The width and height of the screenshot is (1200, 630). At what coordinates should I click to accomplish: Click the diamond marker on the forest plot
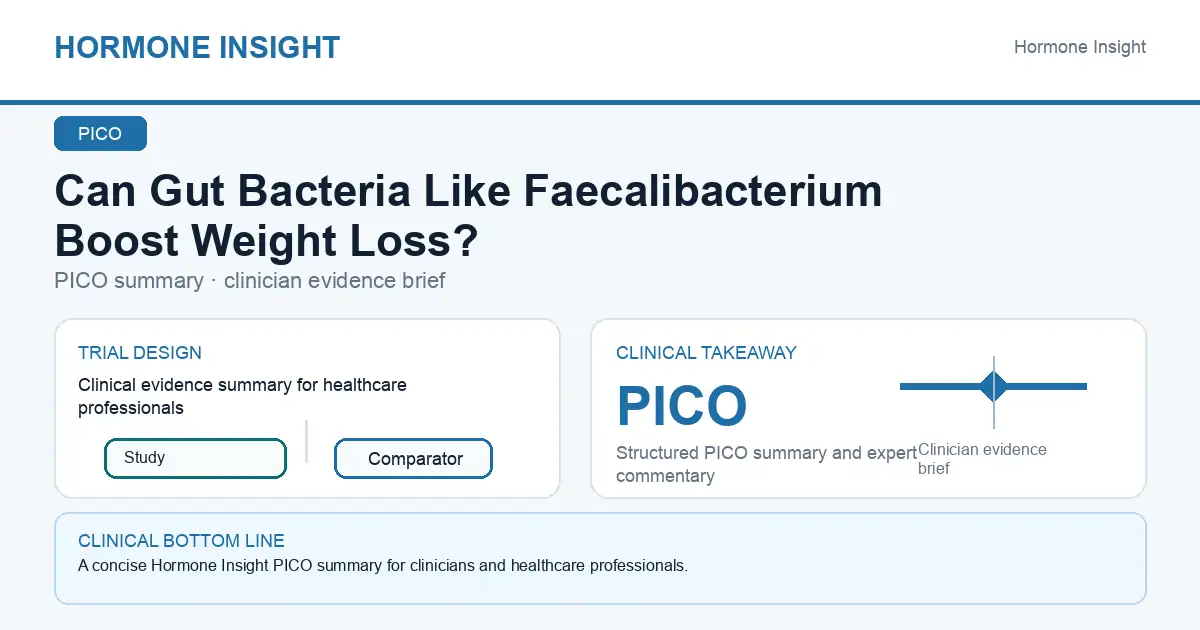993,386
